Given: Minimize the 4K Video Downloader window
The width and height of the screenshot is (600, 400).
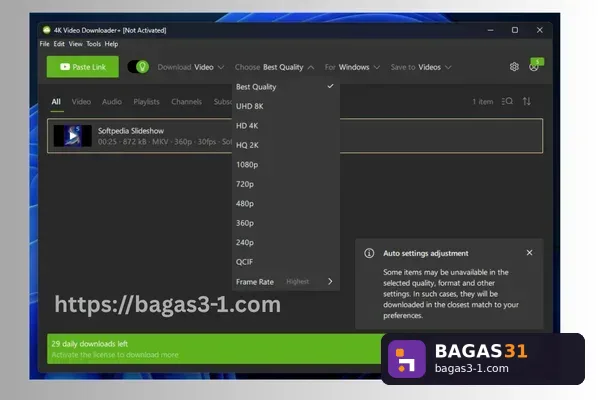Looking at the screenshot, I should 491,30.
